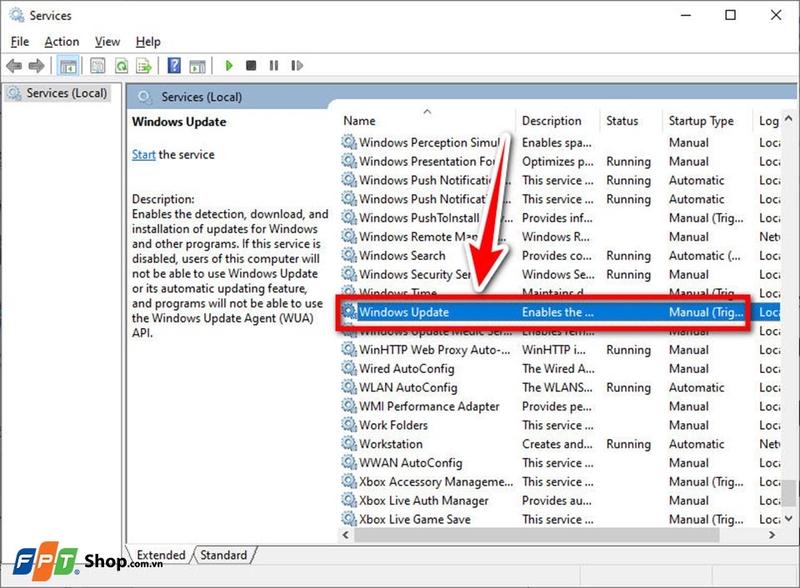Switch to the Standard tab
The height and width of the screenshot is (588, 800).
tap(224, 555)
